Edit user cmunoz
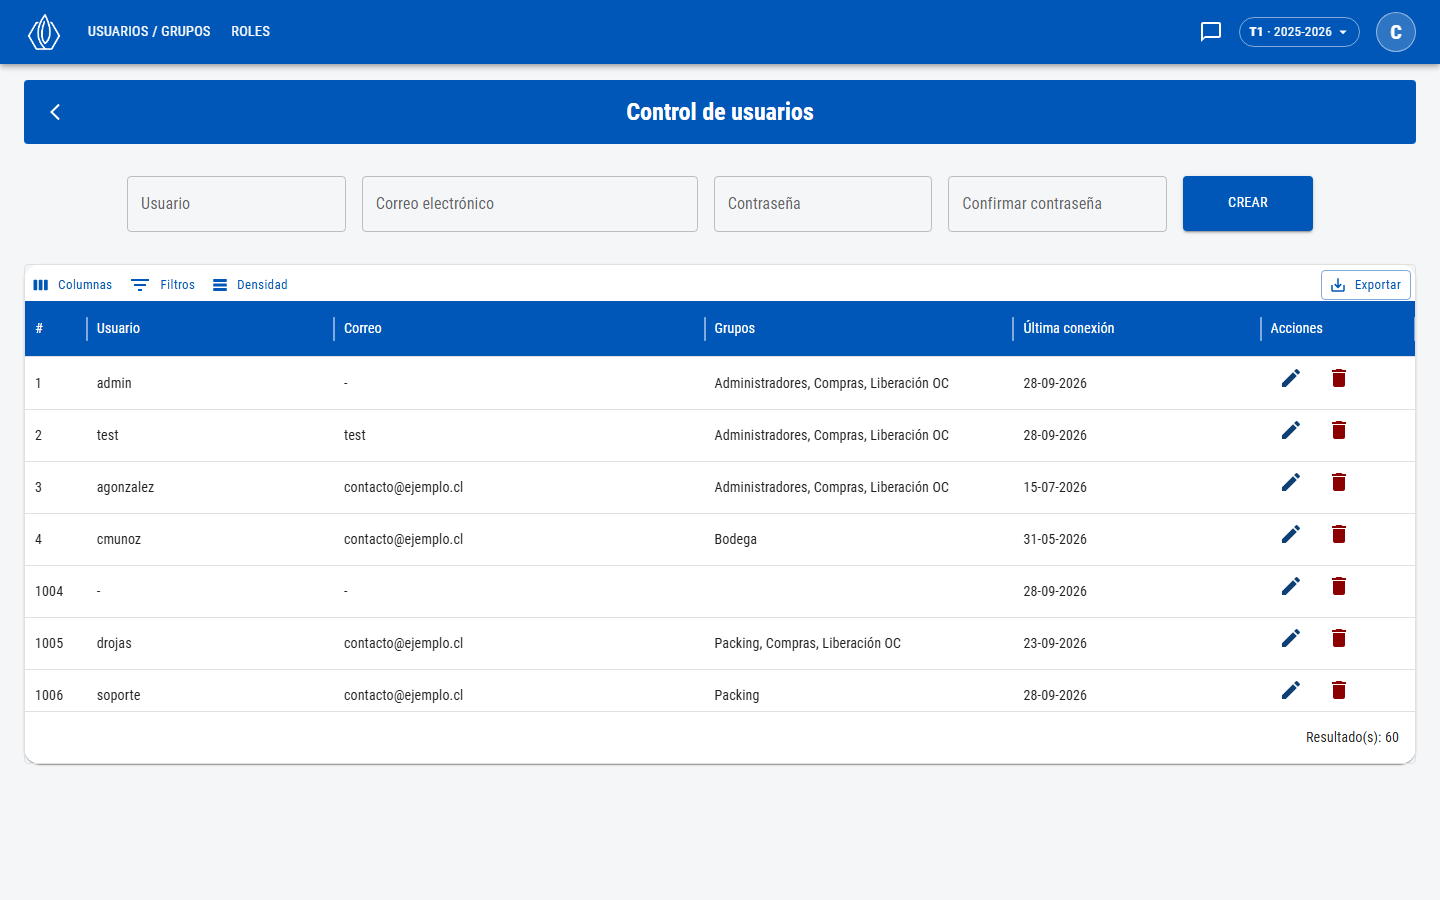1440x900 pixels. 1291,534
